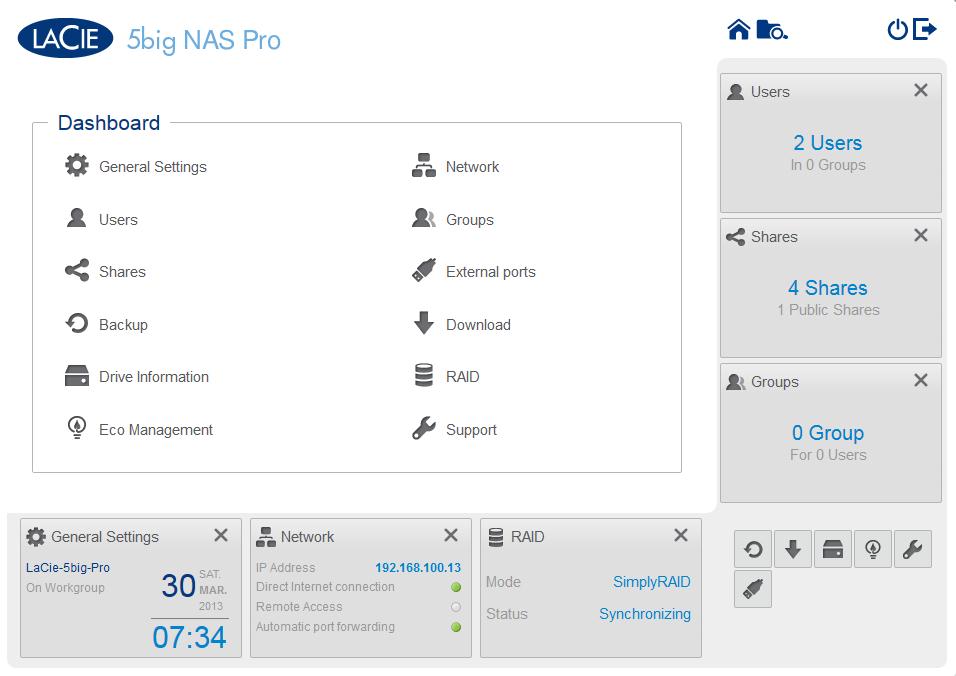Click the RAID widget title
The height and width of the screenshot is (676, 956).
527,537
